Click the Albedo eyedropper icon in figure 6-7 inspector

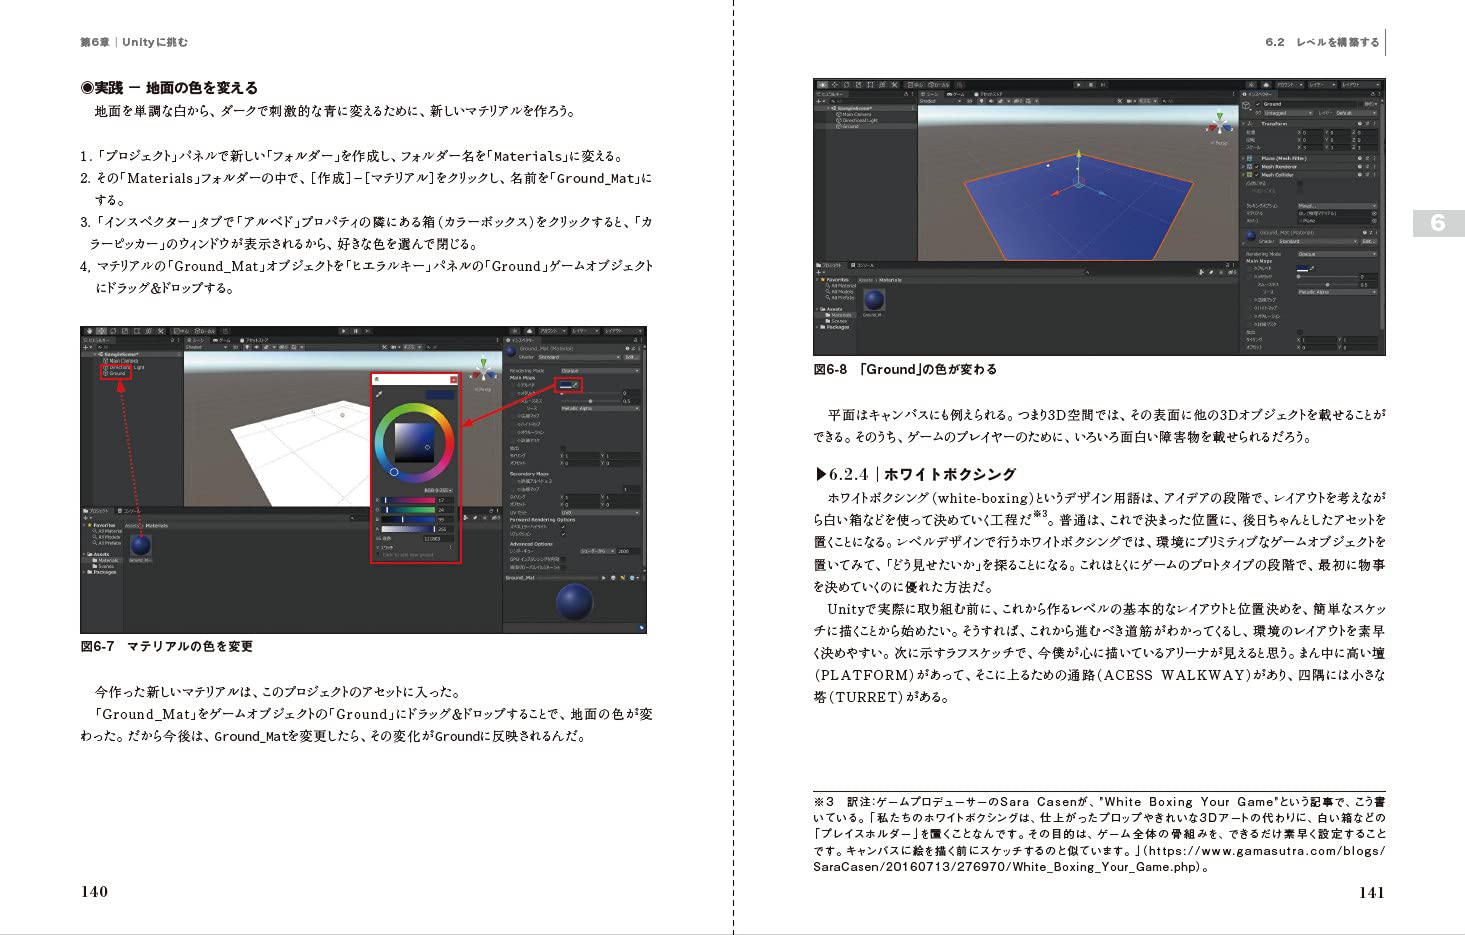[575, 385]
